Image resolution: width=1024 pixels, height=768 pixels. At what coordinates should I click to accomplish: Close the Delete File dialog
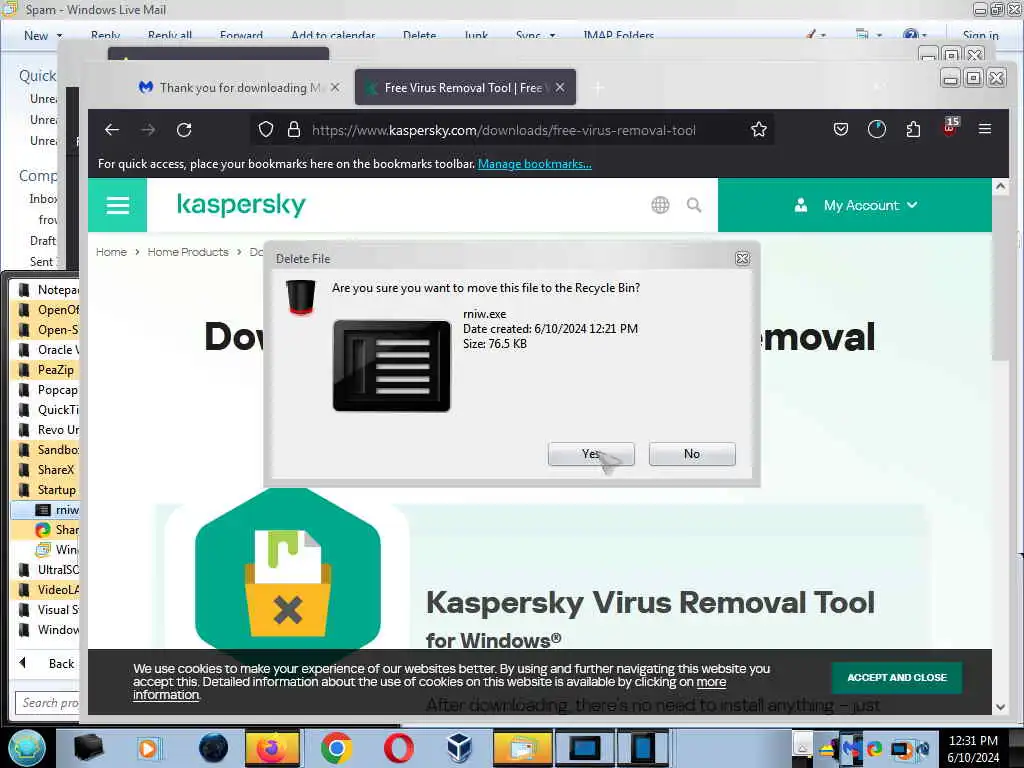(743, 259)
